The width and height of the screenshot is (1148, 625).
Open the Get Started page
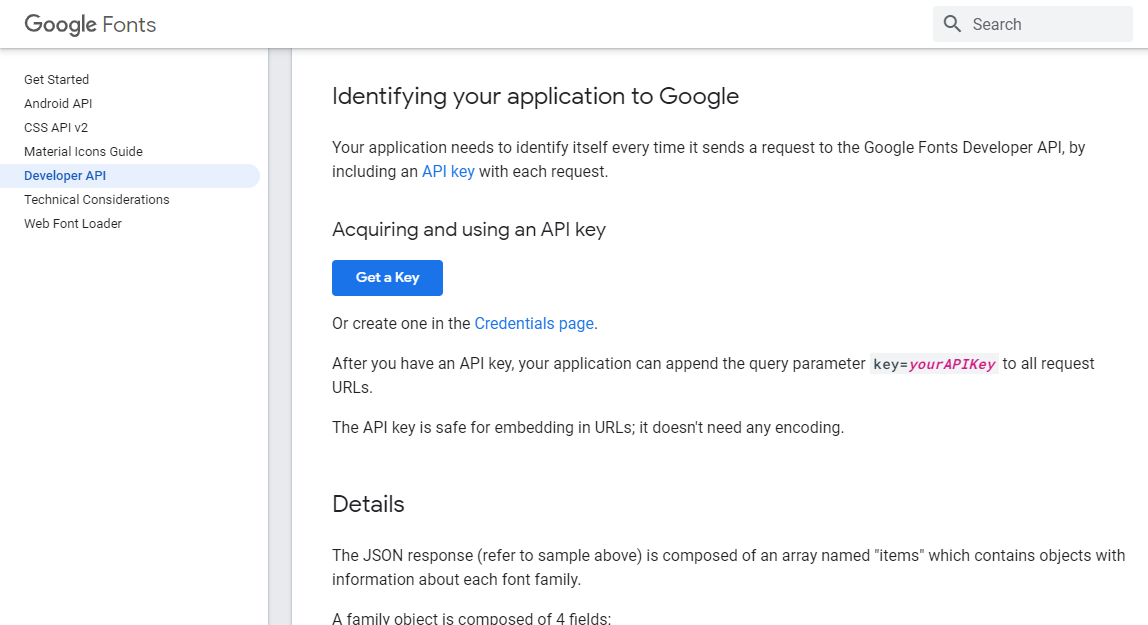[56, 79]
